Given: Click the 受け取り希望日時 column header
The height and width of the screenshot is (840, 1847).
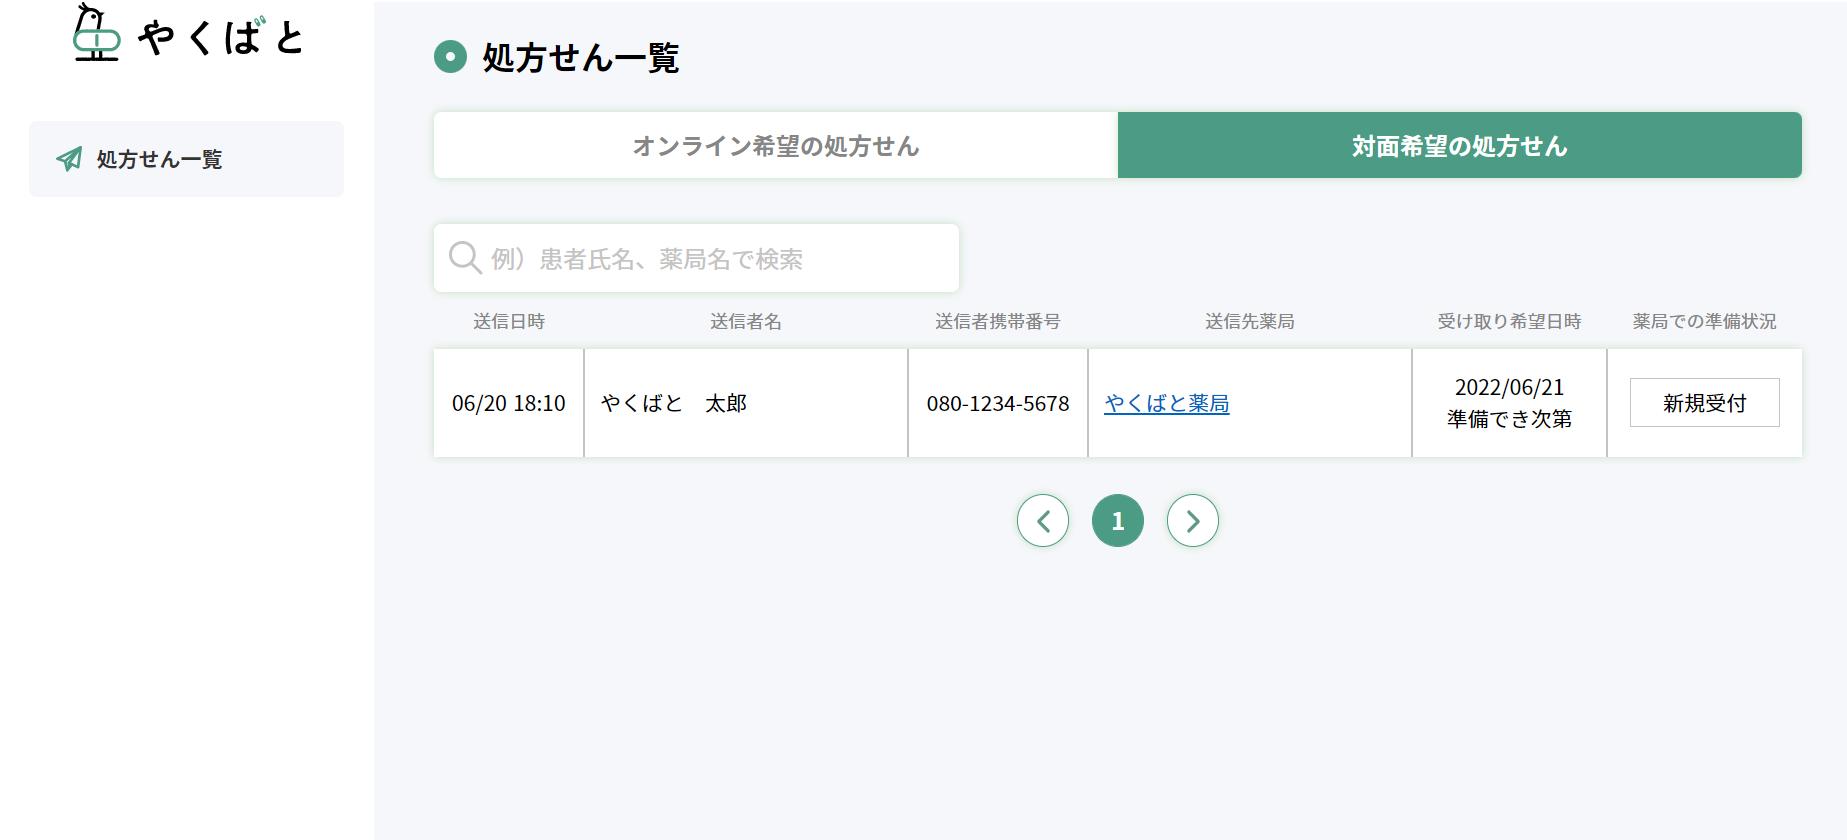Looking at the screenshot, I should point(1510,321).
